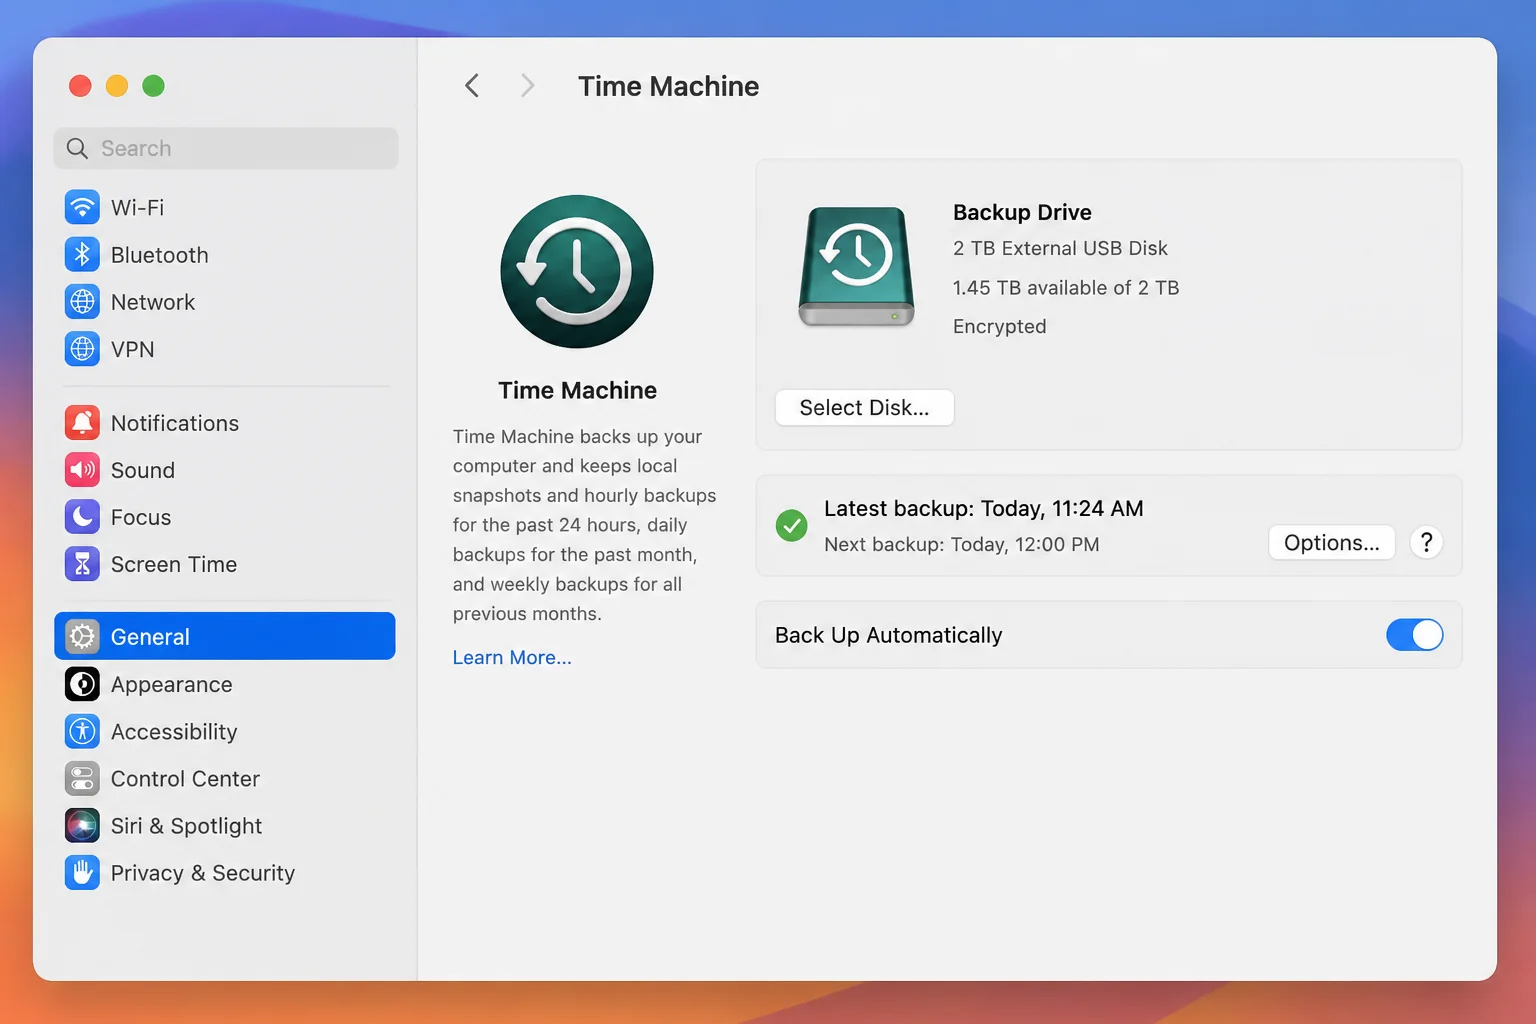
Task: Click the Network globe icon
Action: (x=82, y=301)
